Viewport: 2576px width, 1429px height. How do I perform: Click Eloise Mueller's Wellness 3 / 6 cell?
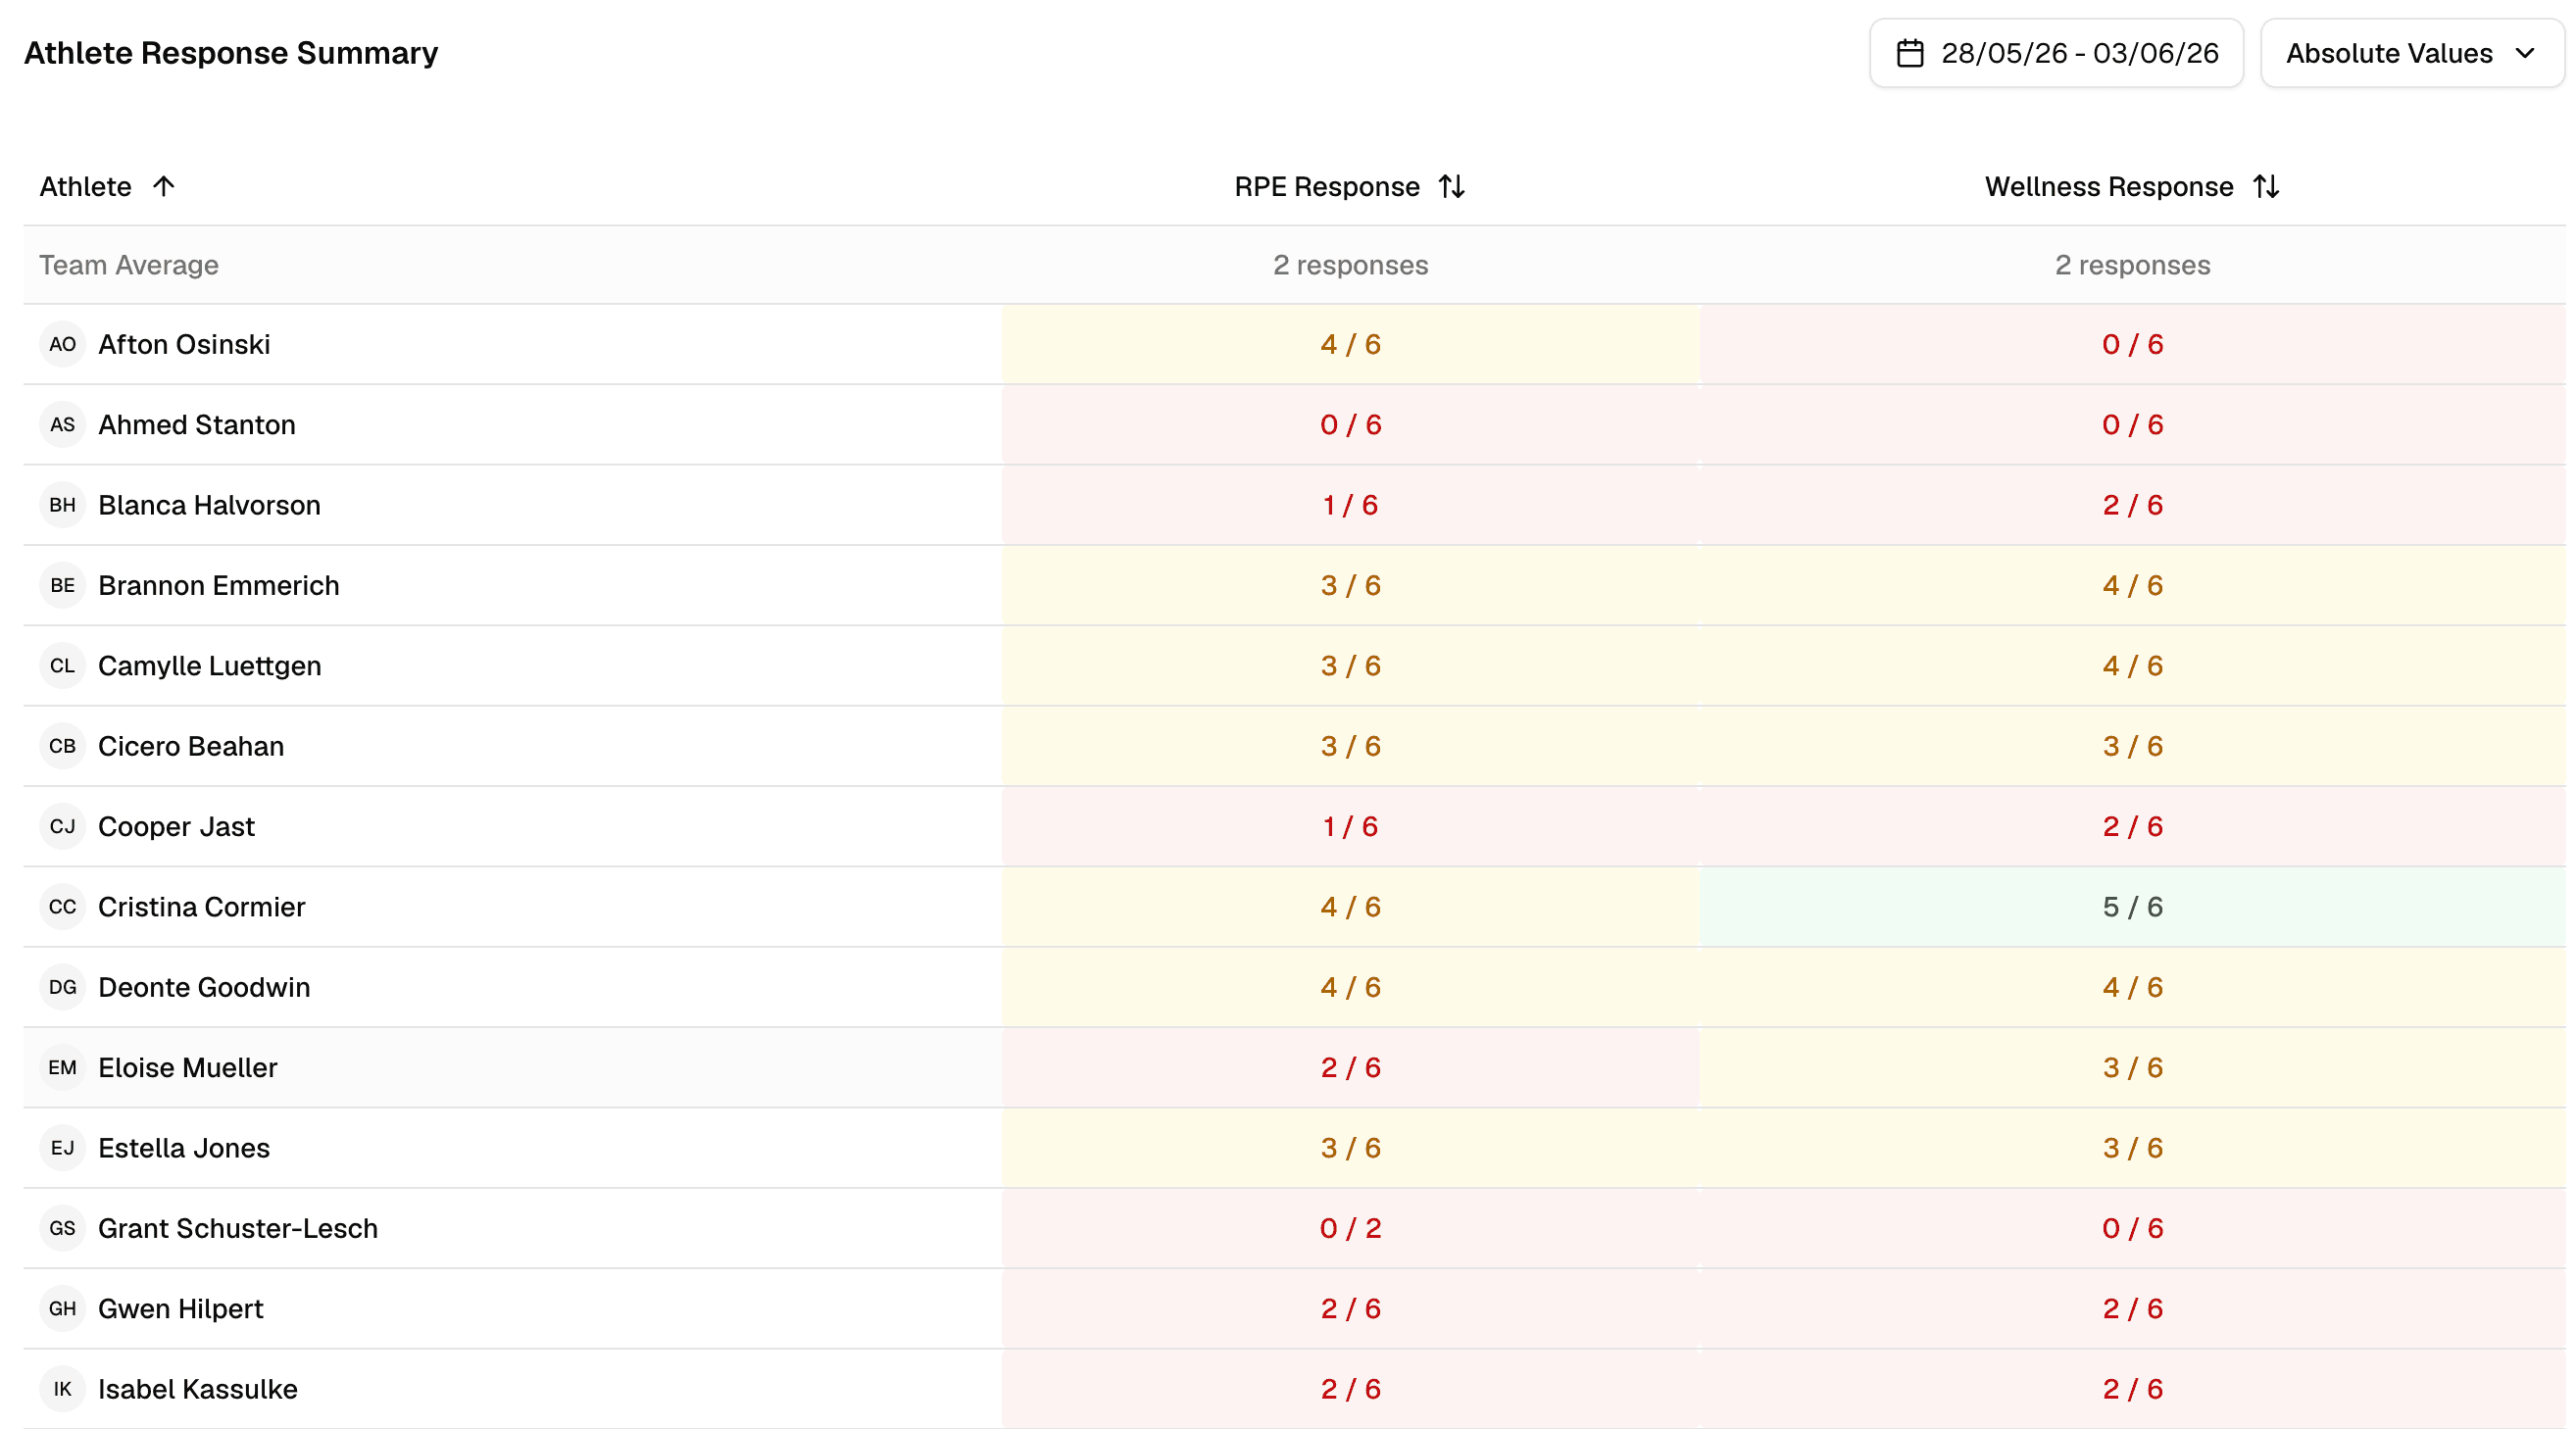pyautogui.click(x=2133, y=1068)
